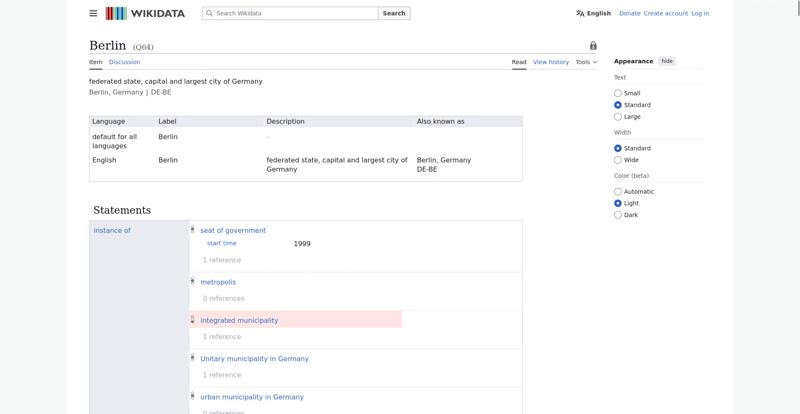
Task: Hide the Appearance panel
Action: pyautogui.click(x=667, y=61)
